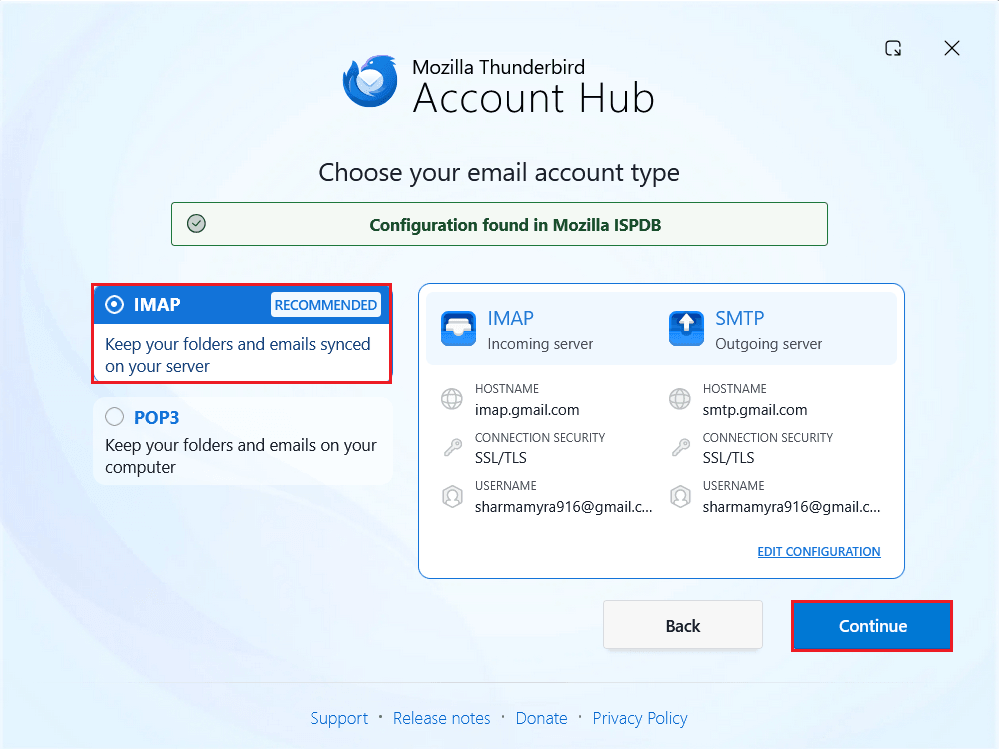The width and height of the screenshot is (999, 749).
Task: Click the smtp.gmail.com hostname text
Action: [x=755, y=410]
